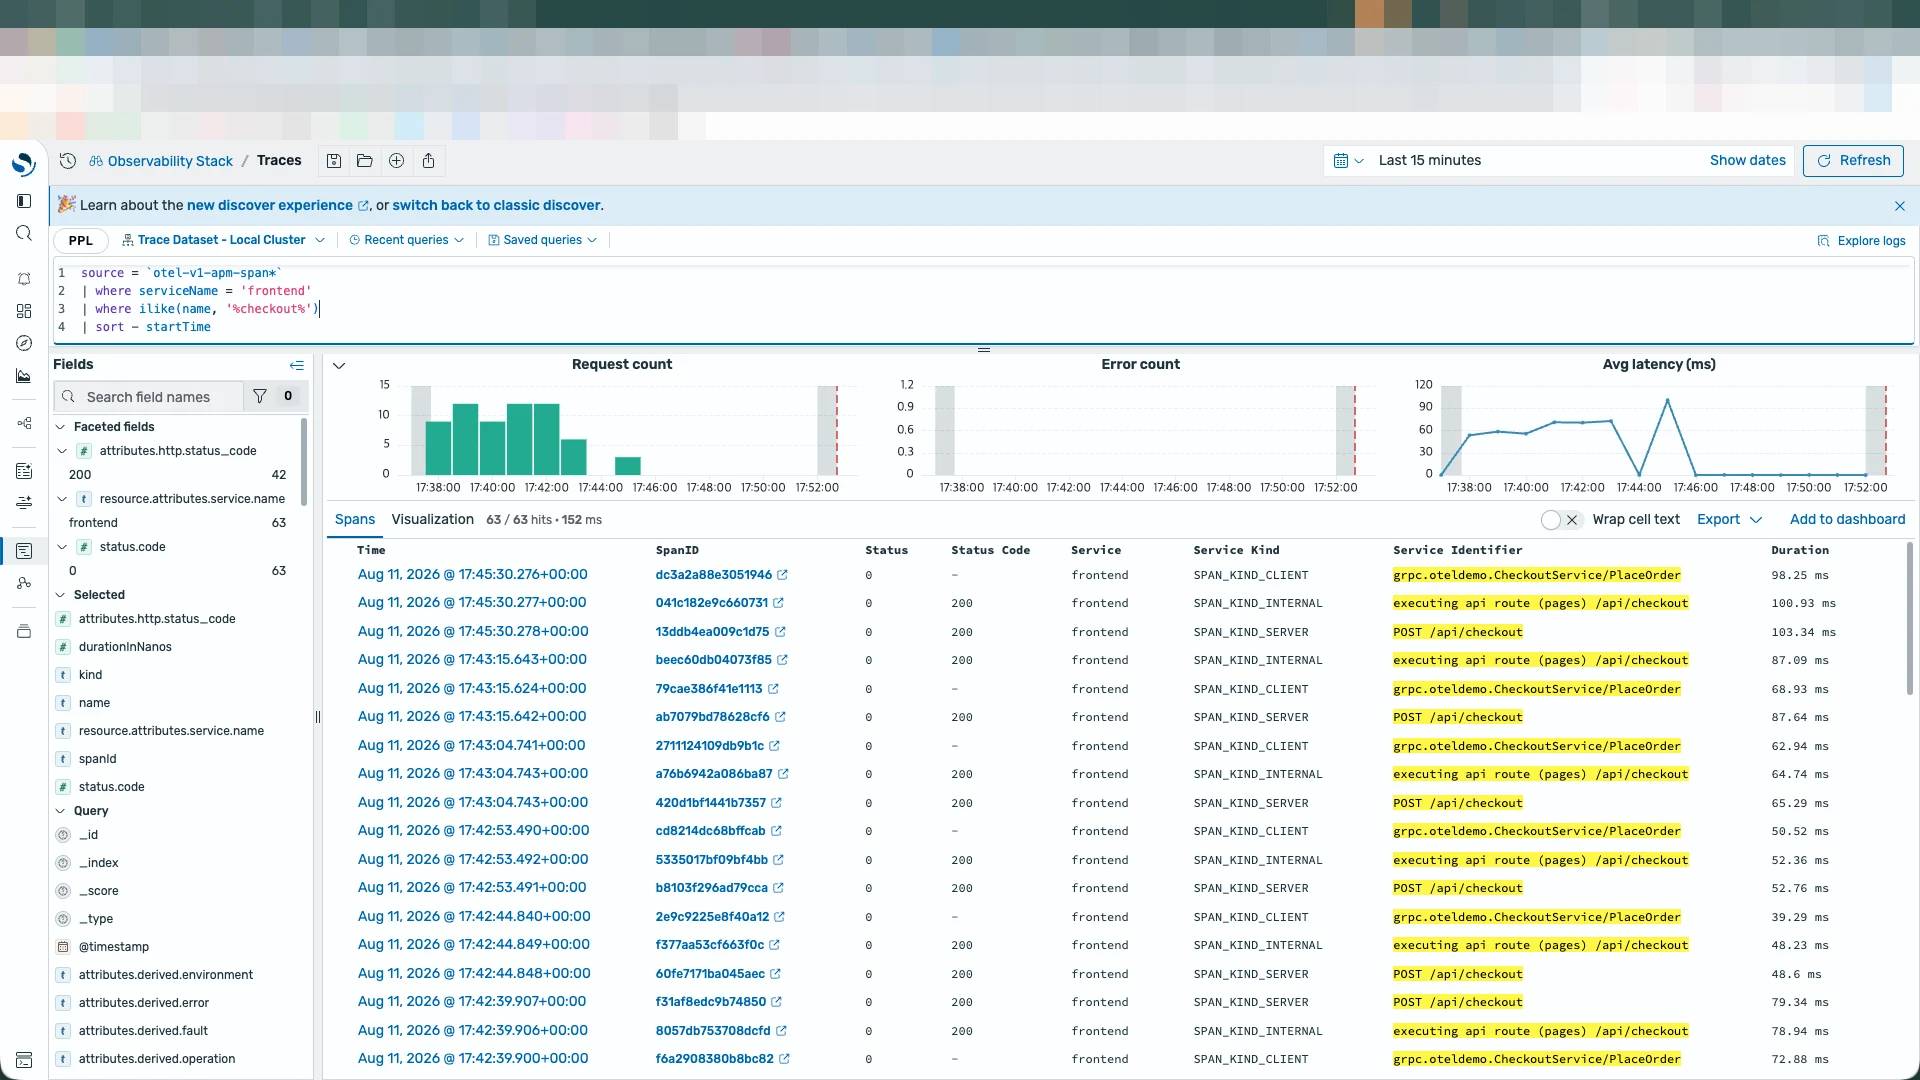Viewport: 1920px width, 1080px height.
Task: Click the recent history clock icon
Action: tap(68, 161)
